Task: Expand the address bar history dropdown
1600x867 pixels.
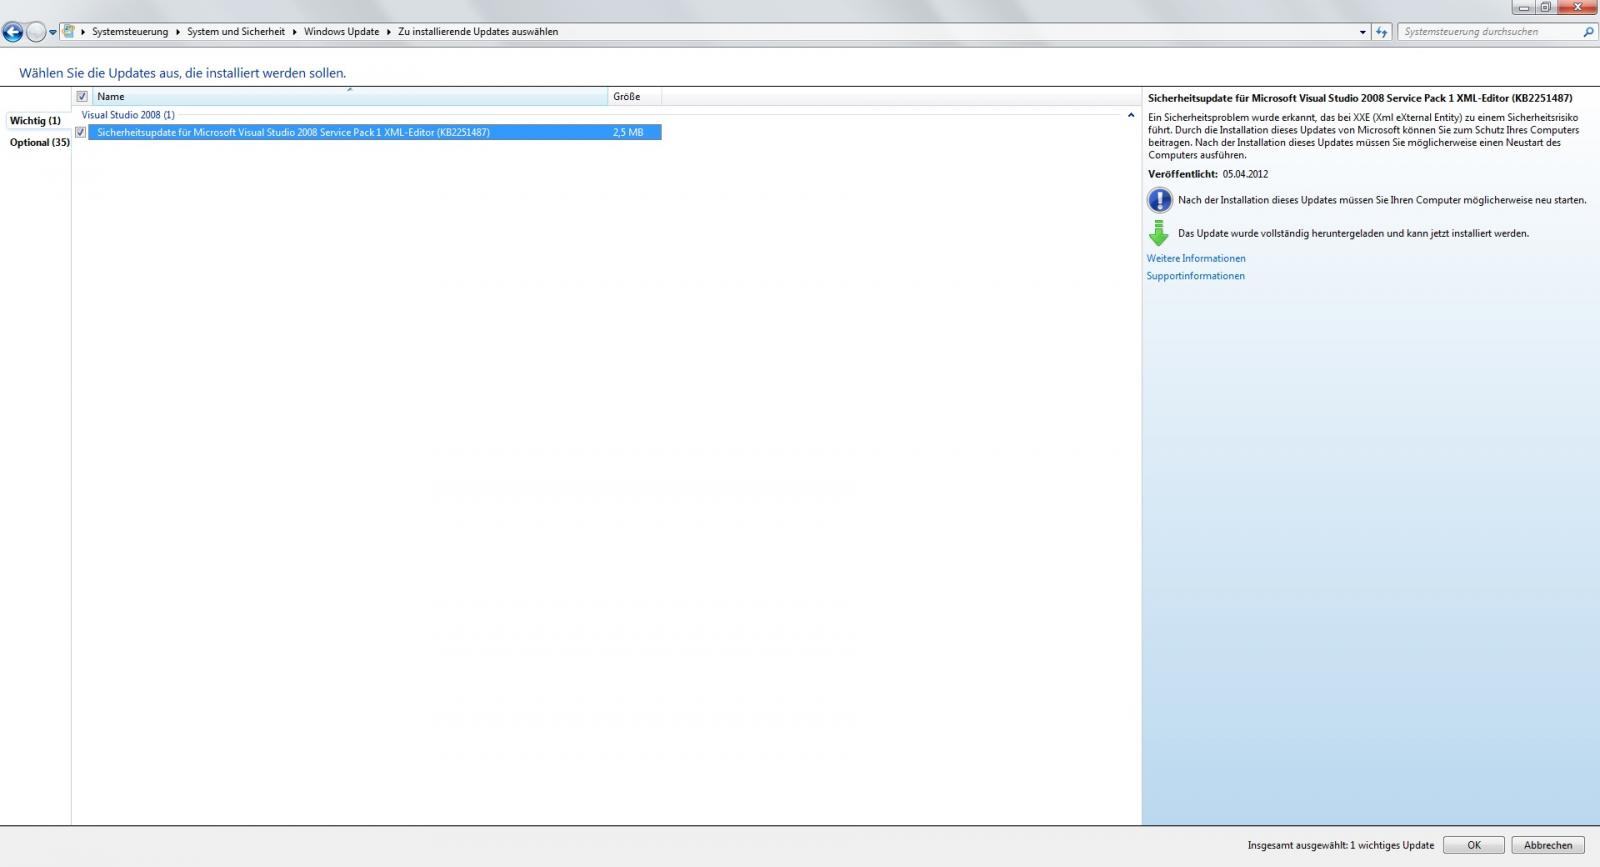Action: click(x=1362, y=32)
